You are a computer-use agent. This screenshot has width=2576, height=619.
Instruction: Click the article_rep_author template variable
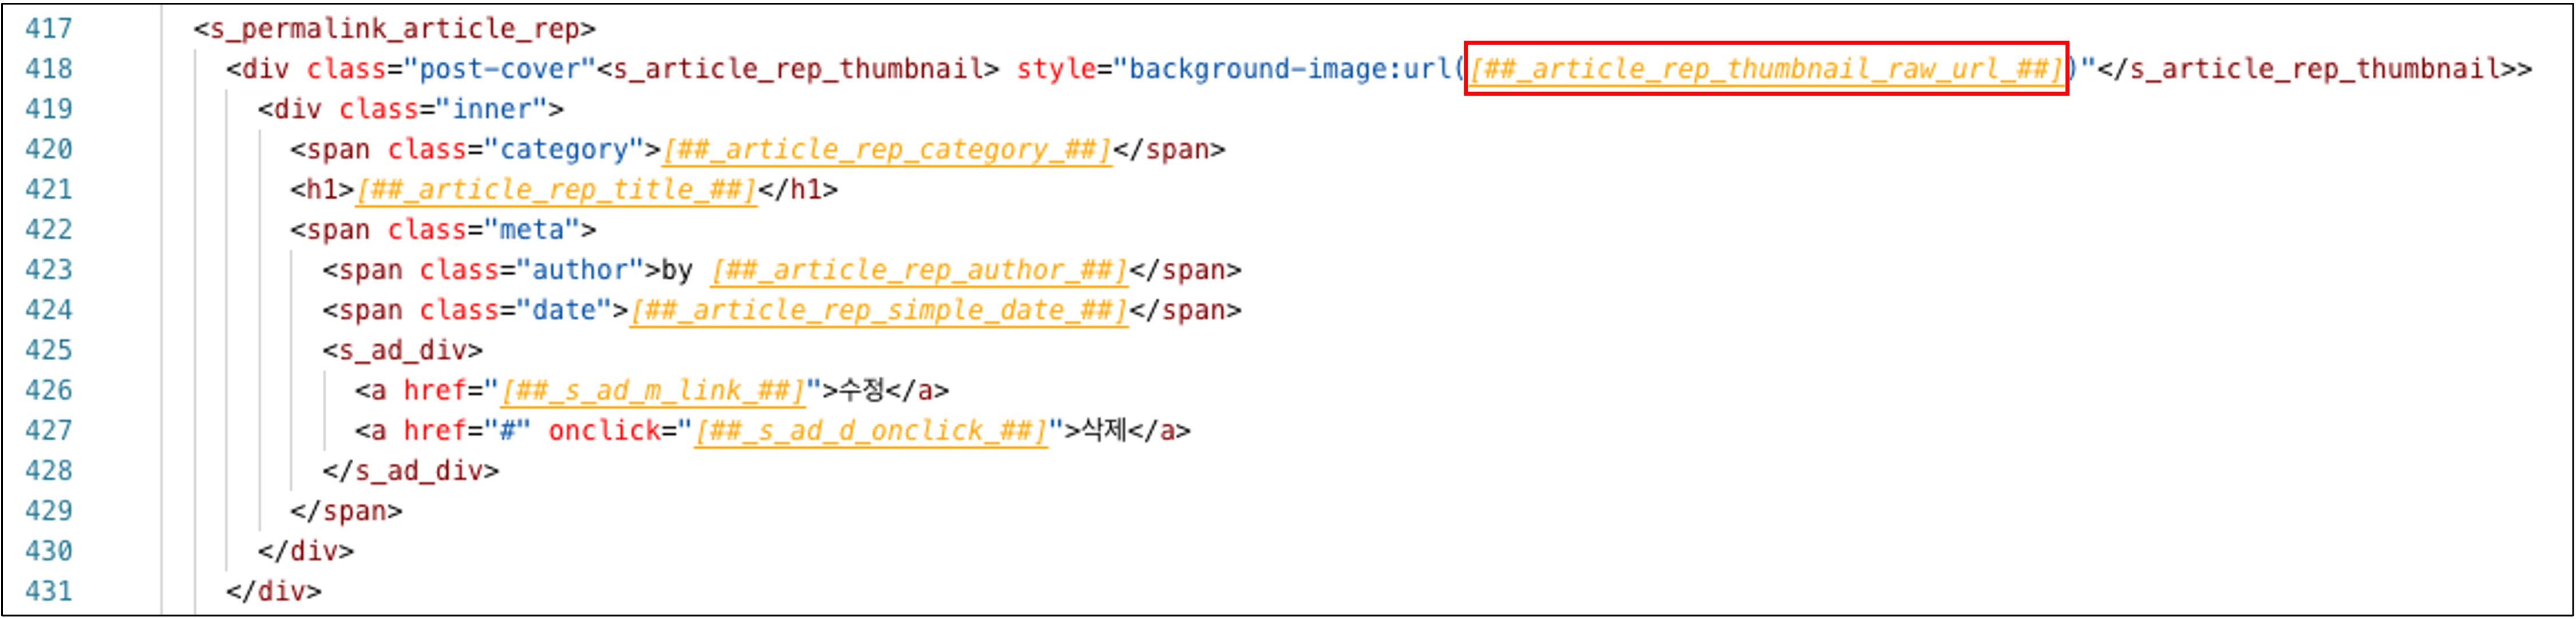tap(919, 270)
